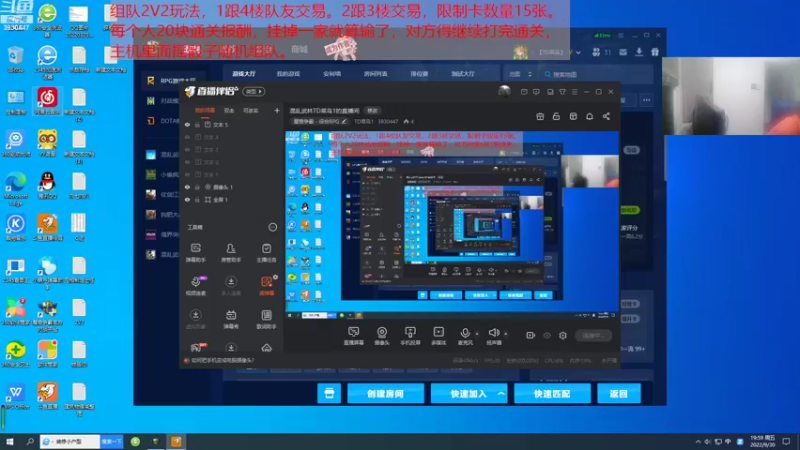Open the gift box icon in stream header
This screenshot has height=450, width=800.
point(540,116)
